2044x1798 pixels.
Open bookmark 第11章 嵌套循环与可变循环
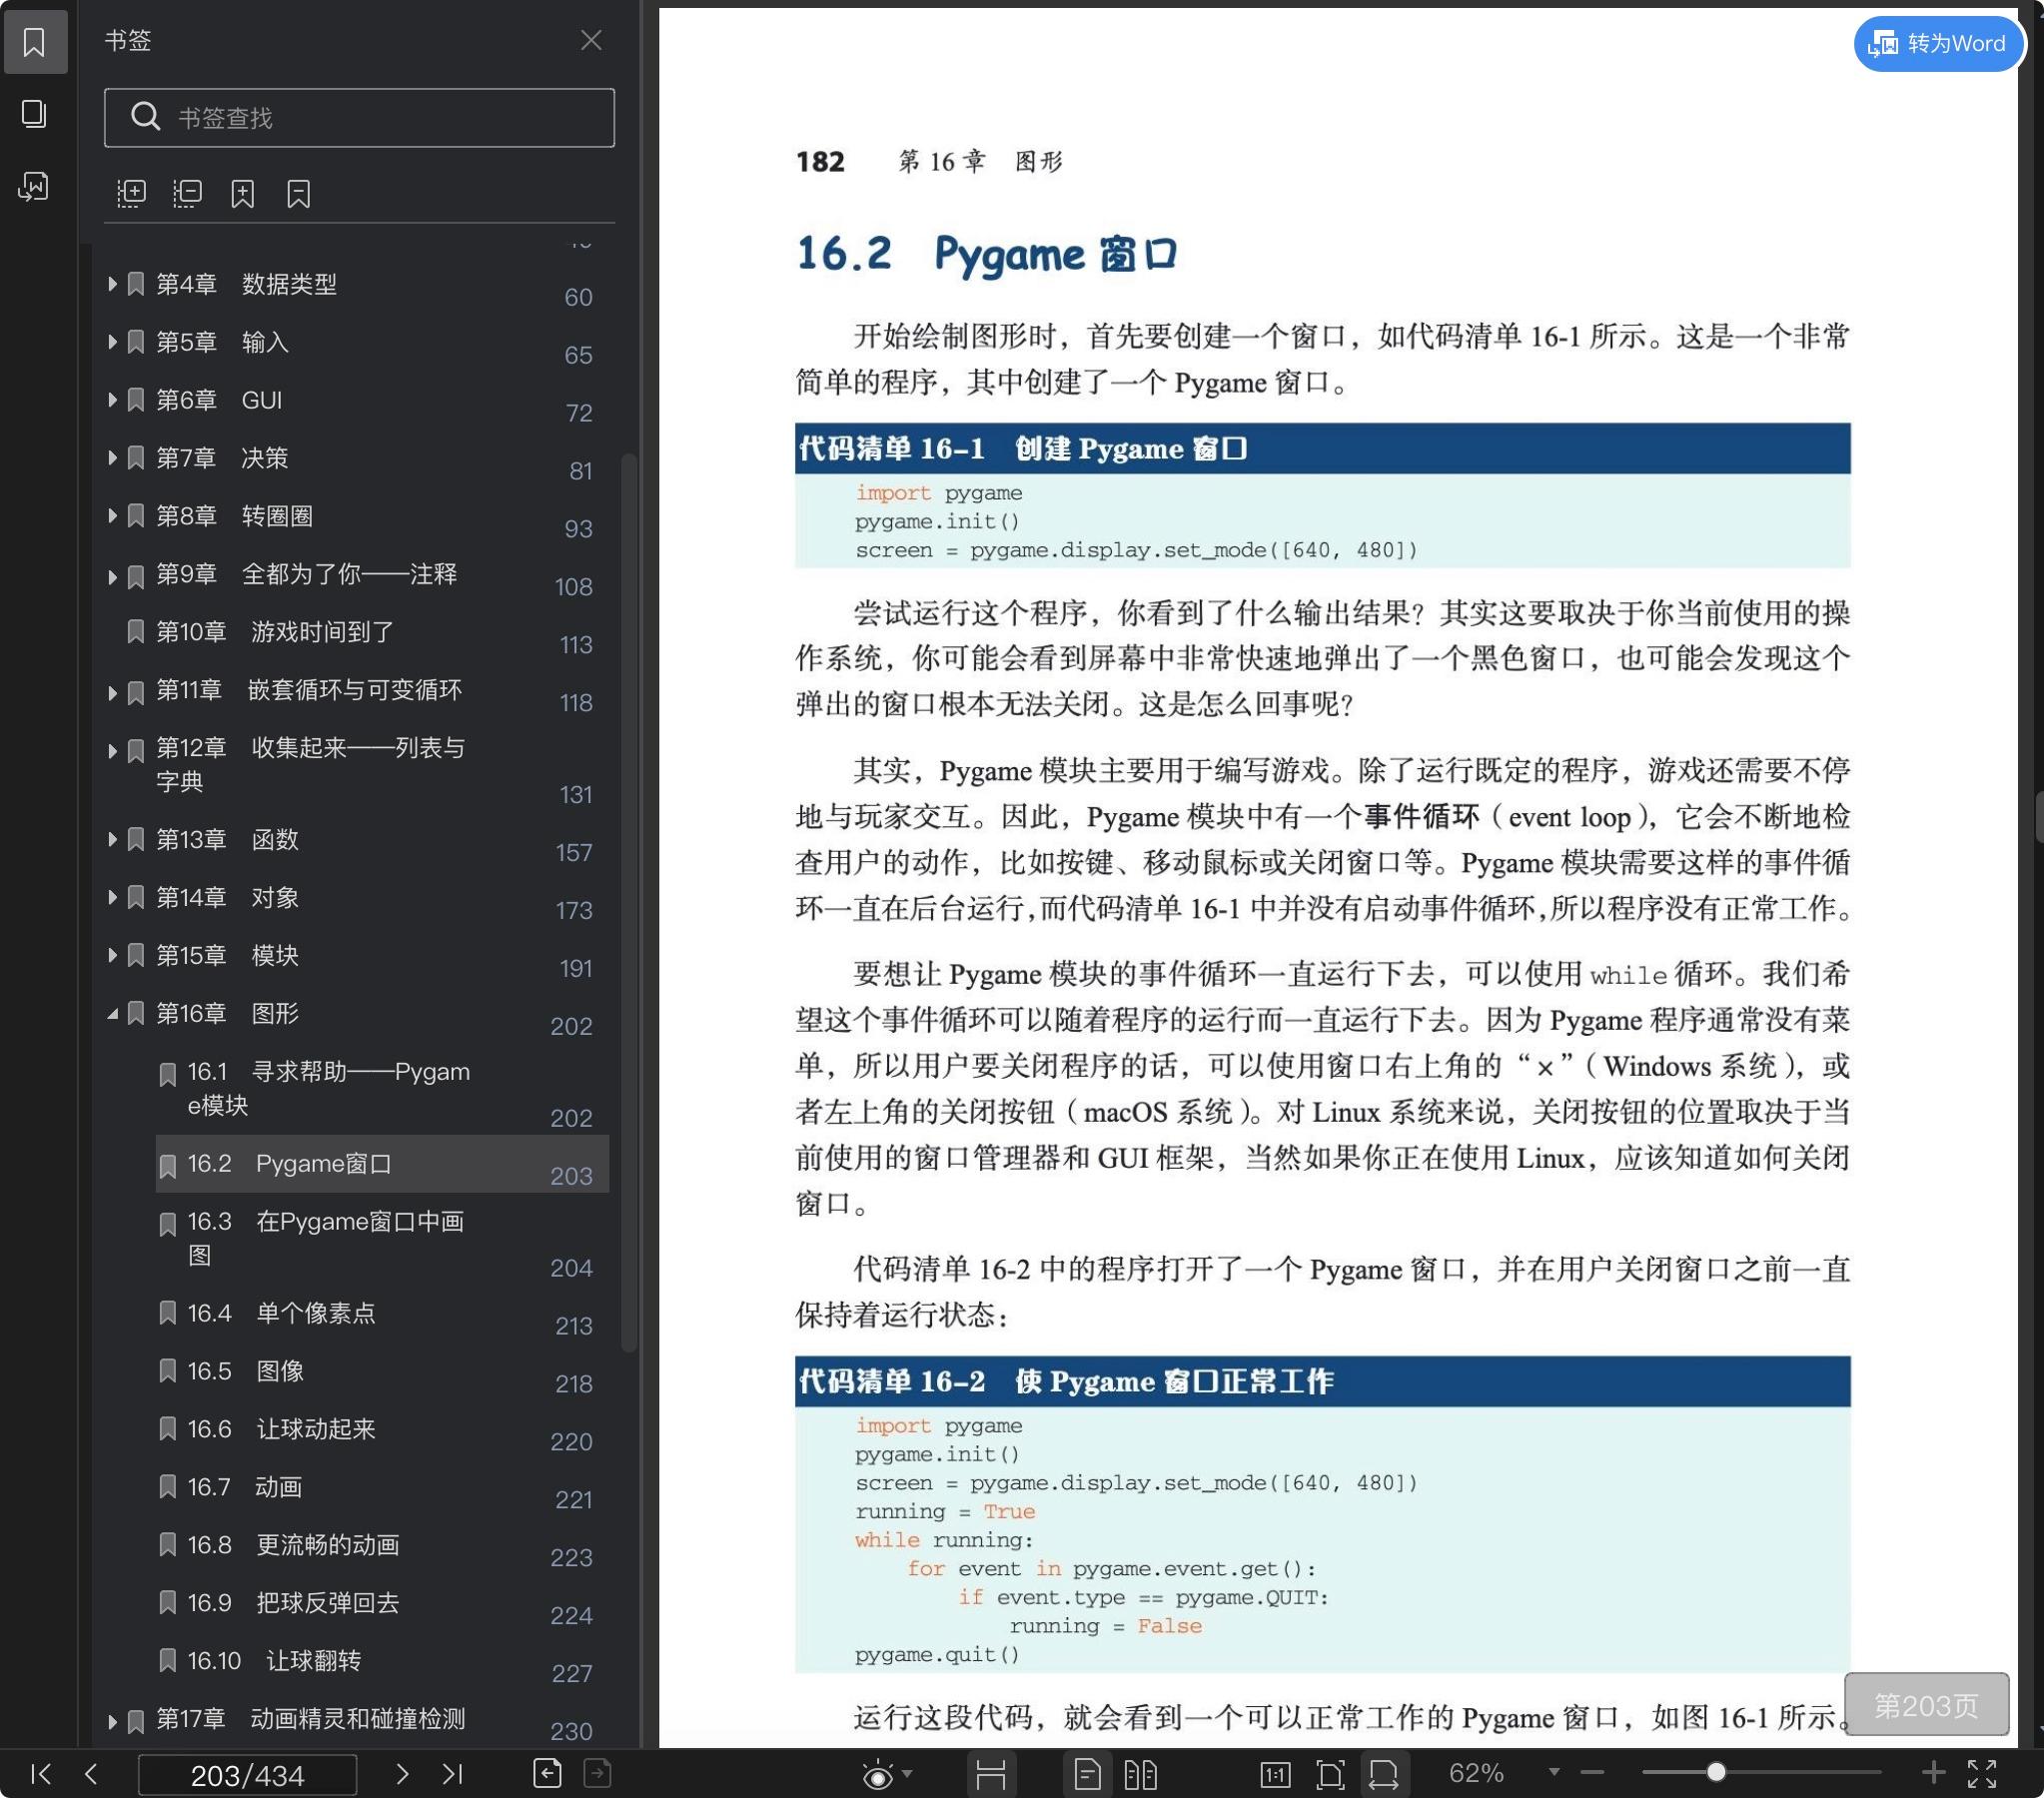308,690
